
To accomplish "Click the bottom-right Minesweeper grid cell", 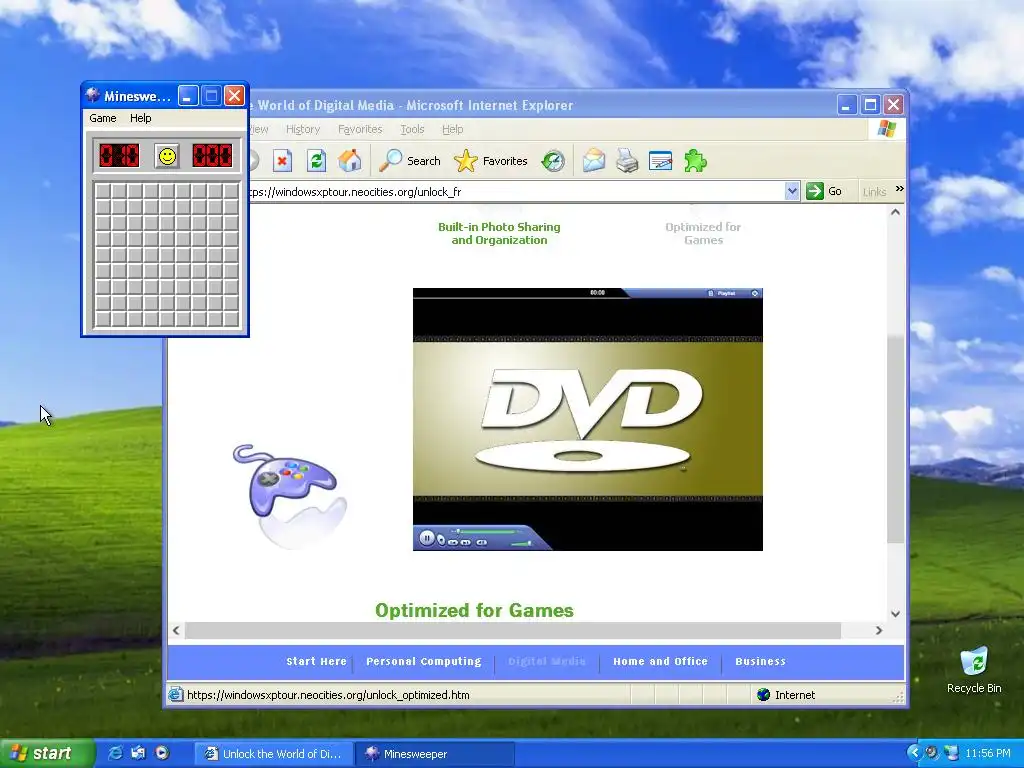I will 231,319.
